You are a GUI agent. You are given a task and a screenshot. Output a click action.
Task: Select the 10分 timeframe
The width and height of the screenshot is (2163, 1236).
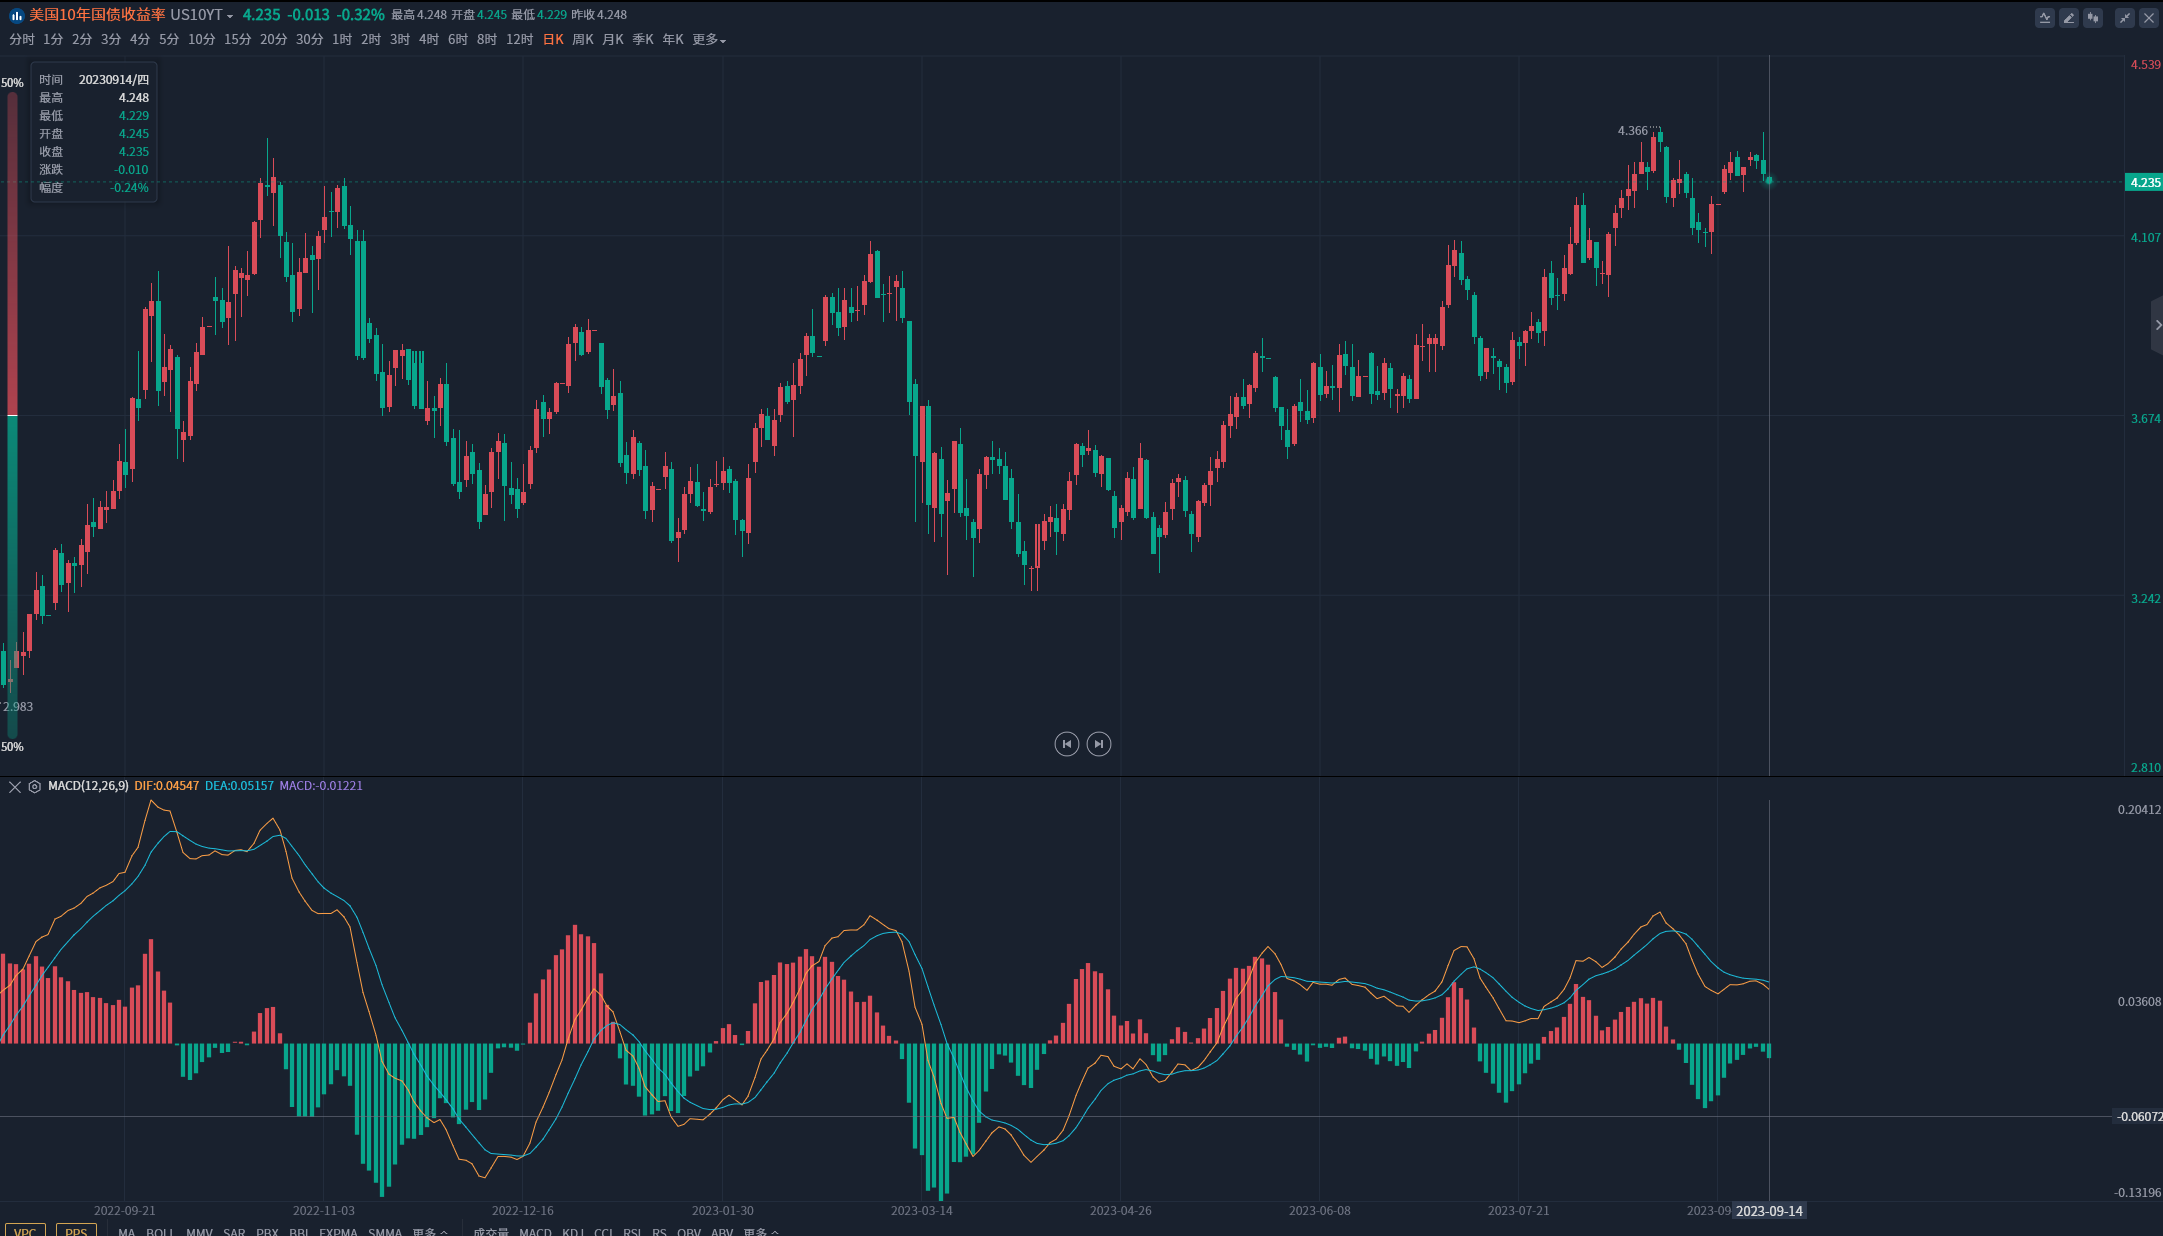tap(202, 40)
